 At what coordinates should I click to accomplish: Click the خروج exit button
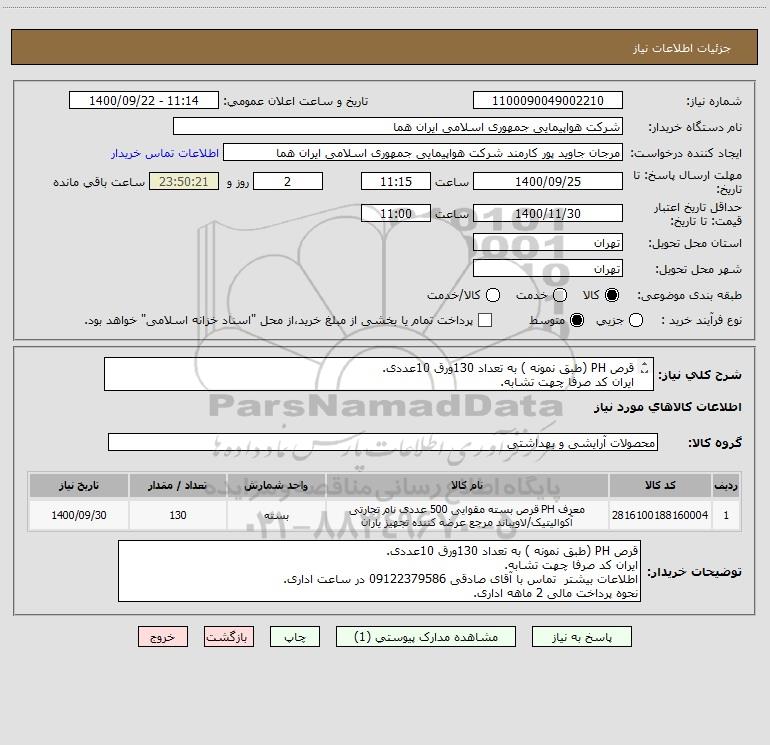pyautogui.click(x=163, y=637)
